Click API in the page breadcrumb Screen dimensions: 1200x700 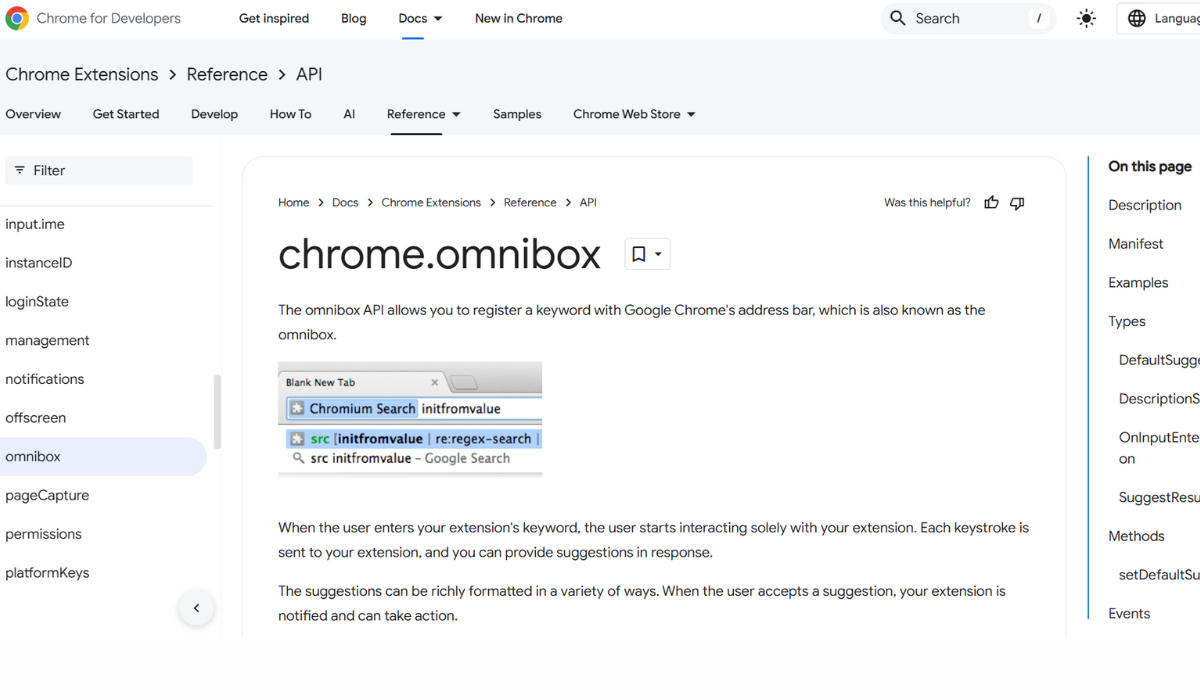pos(588,202)
